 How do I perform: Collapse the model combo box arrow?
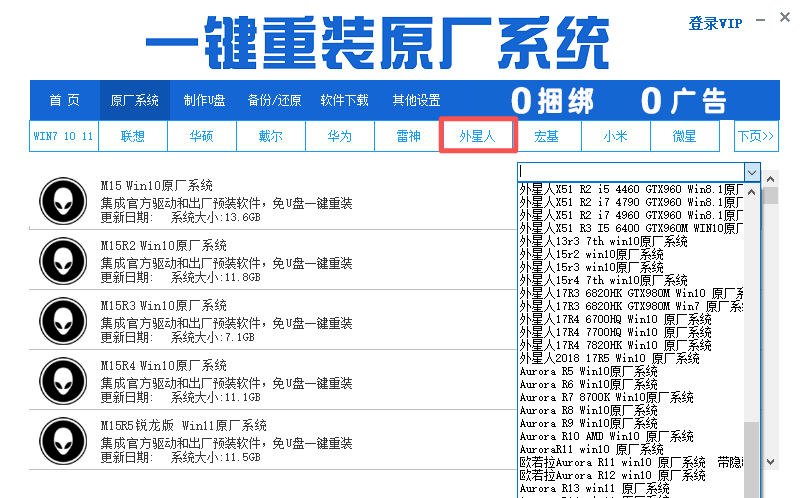point(752,172)
